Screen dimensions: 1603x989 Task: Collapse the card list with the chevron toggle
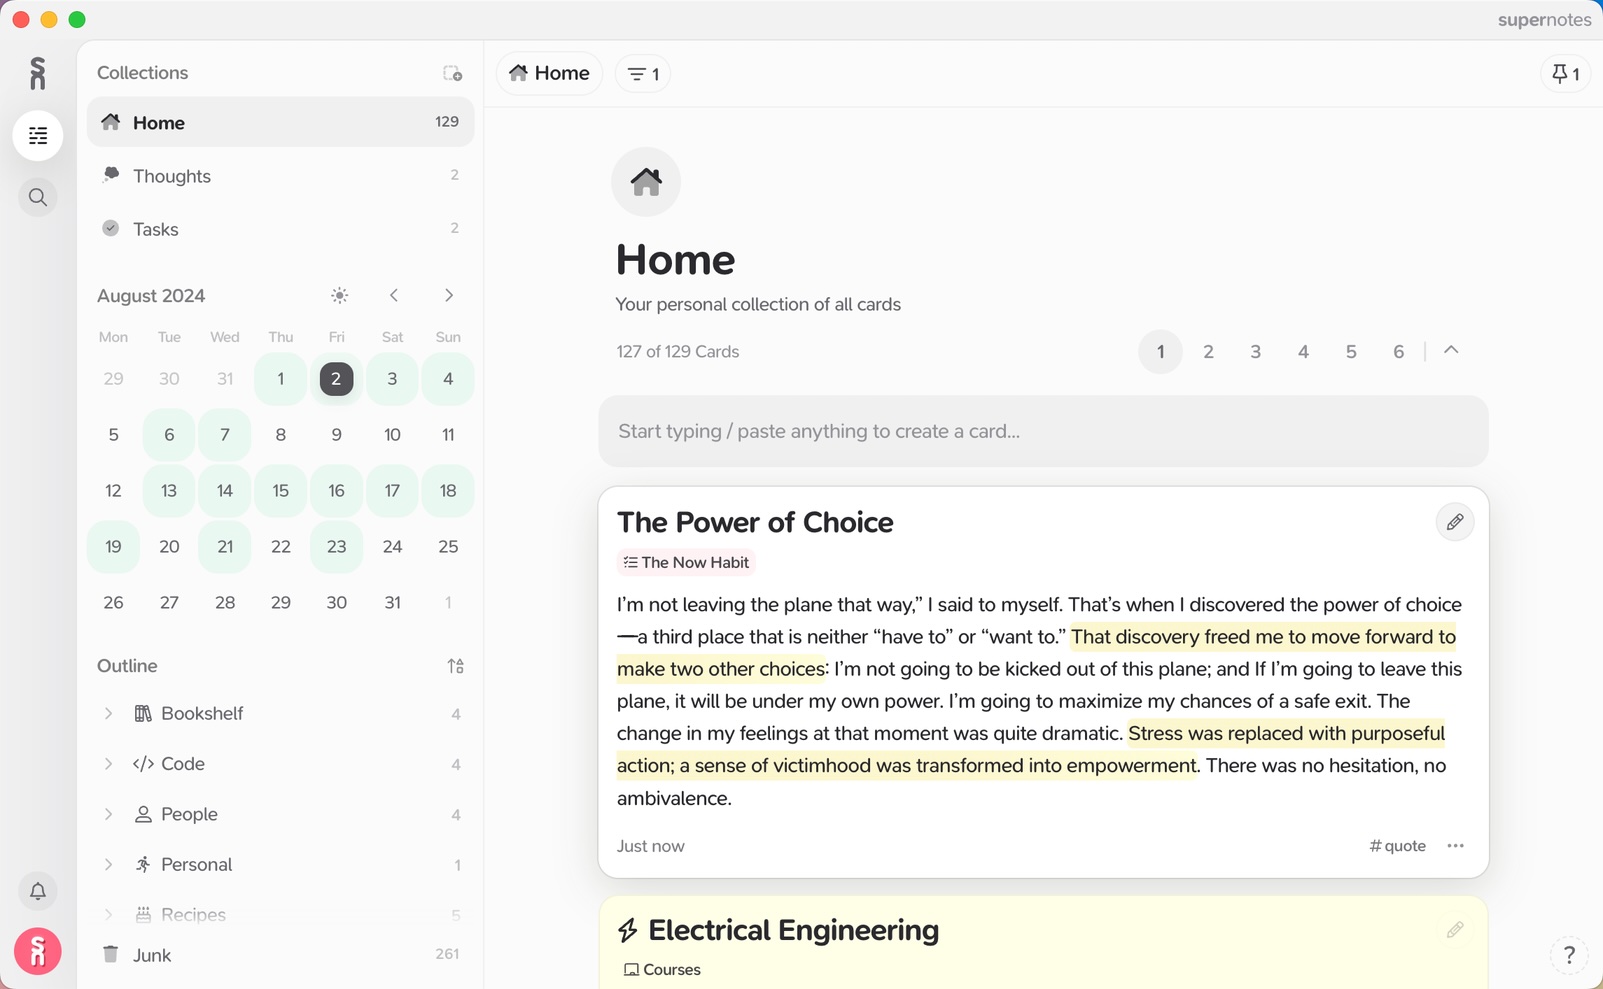1452,351
